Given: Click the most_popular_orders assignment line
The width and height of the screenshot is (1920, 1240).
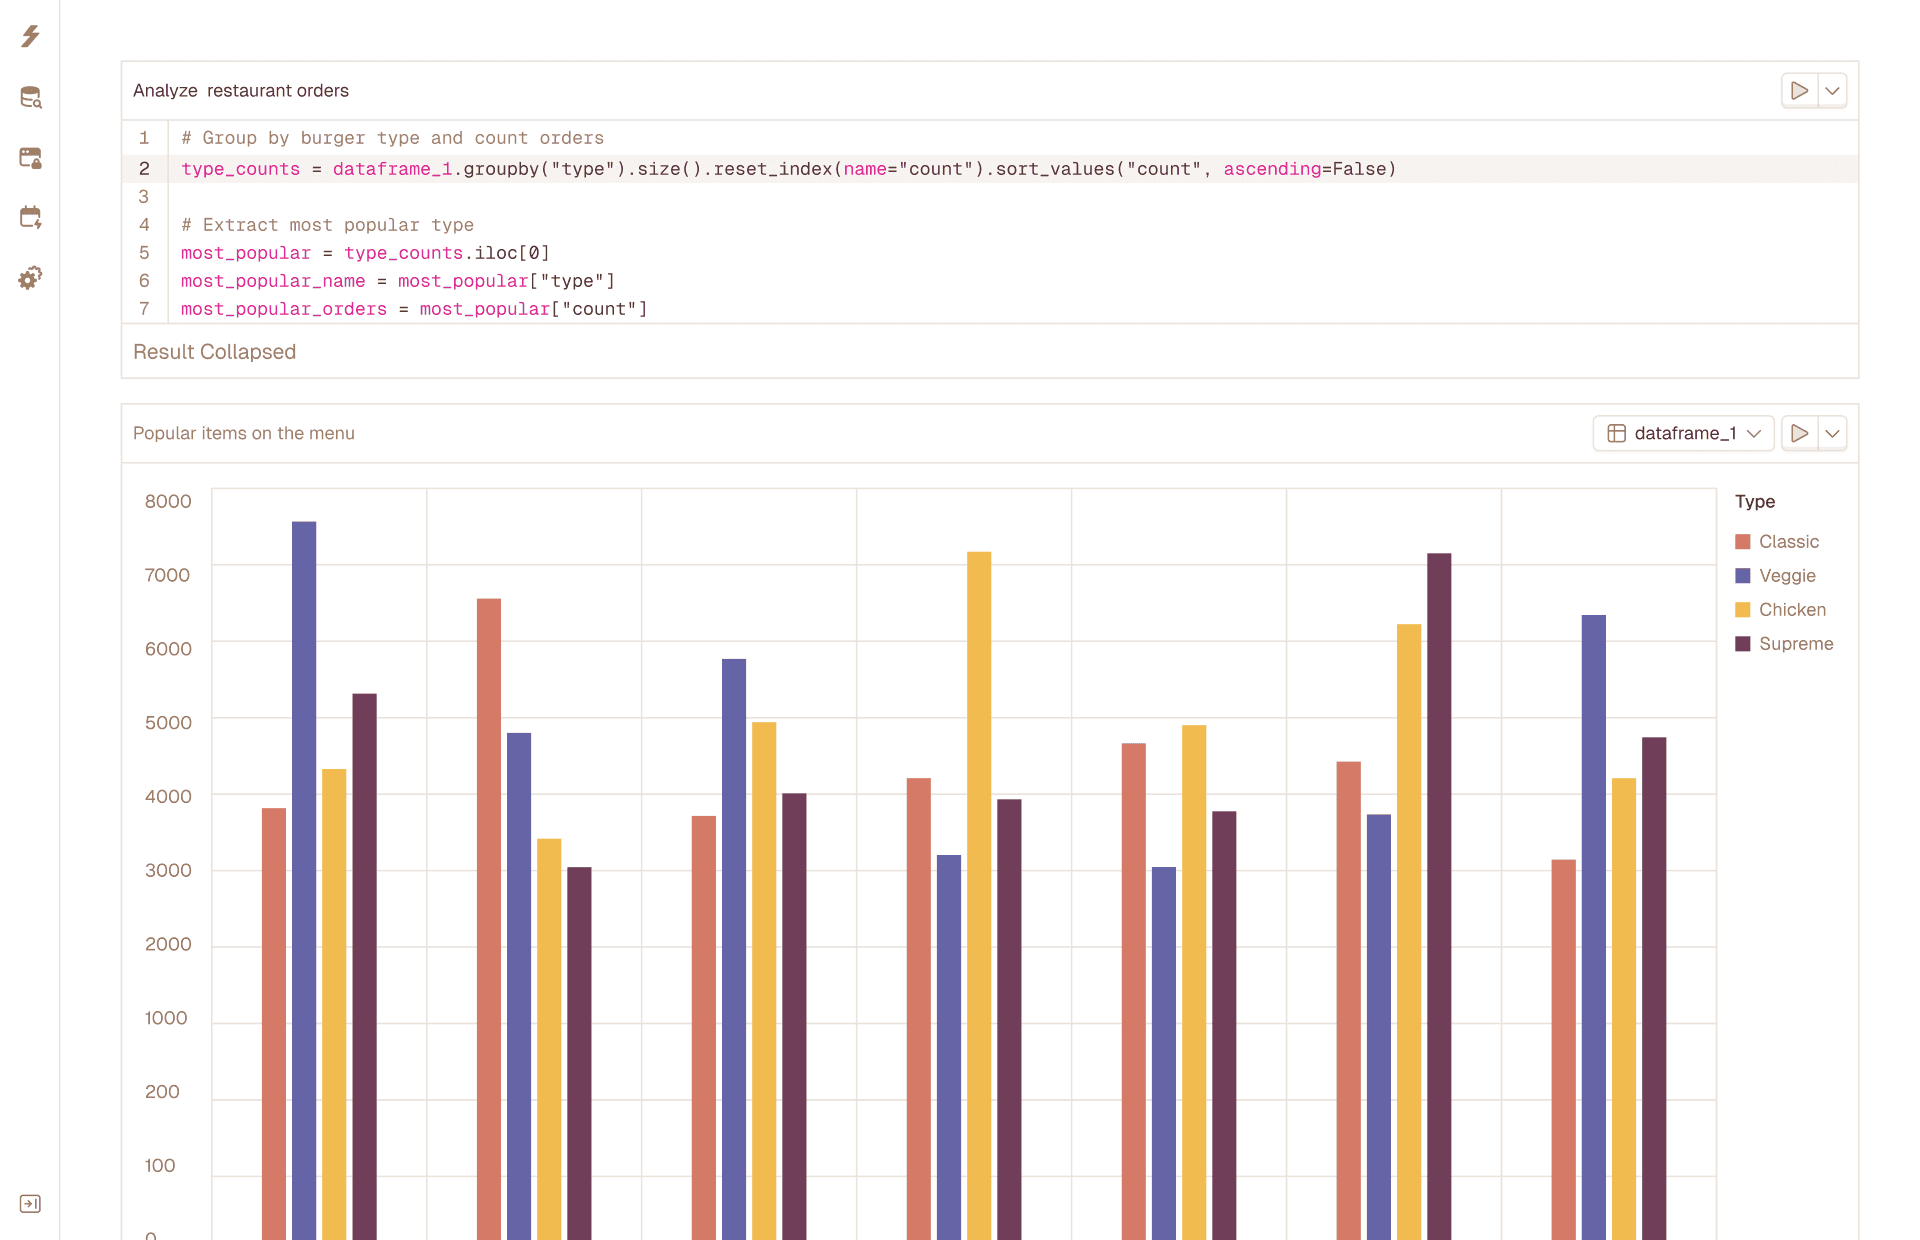Looking at the screenshot, I should pyautogui.click(x=414, y=309).
